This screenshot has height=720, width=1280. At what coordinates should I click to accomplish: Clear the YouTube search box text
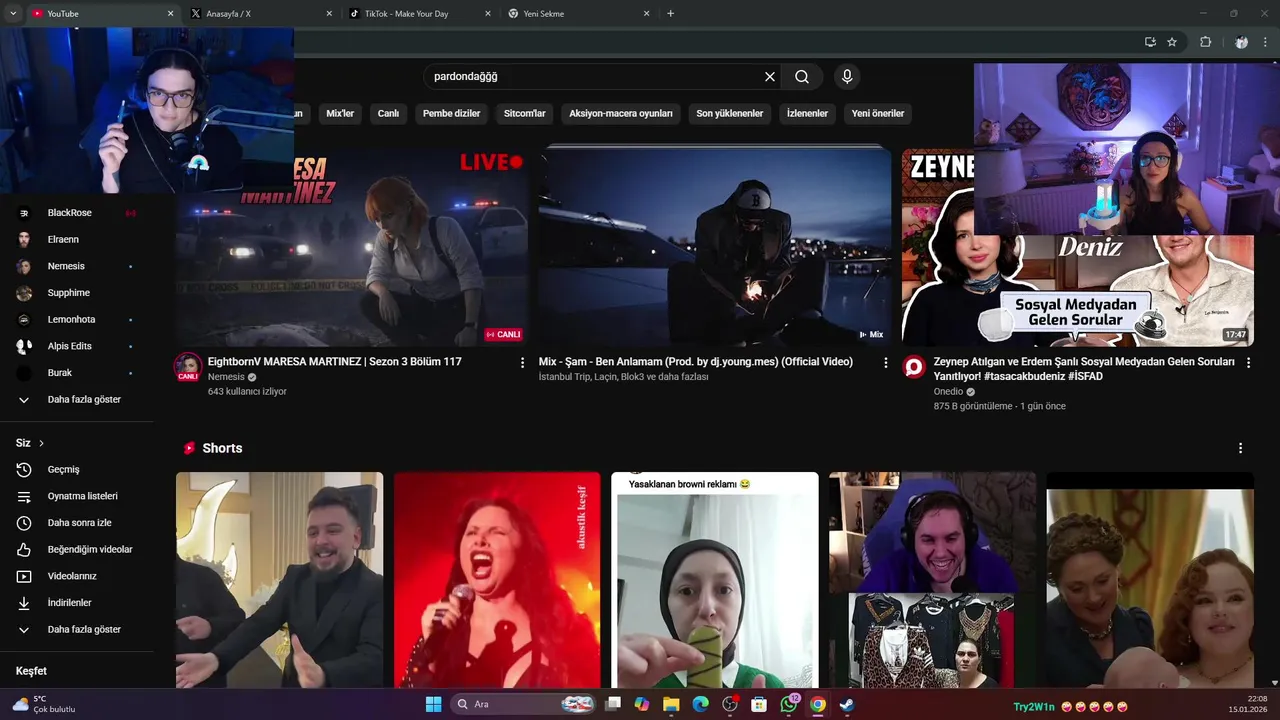770,77
